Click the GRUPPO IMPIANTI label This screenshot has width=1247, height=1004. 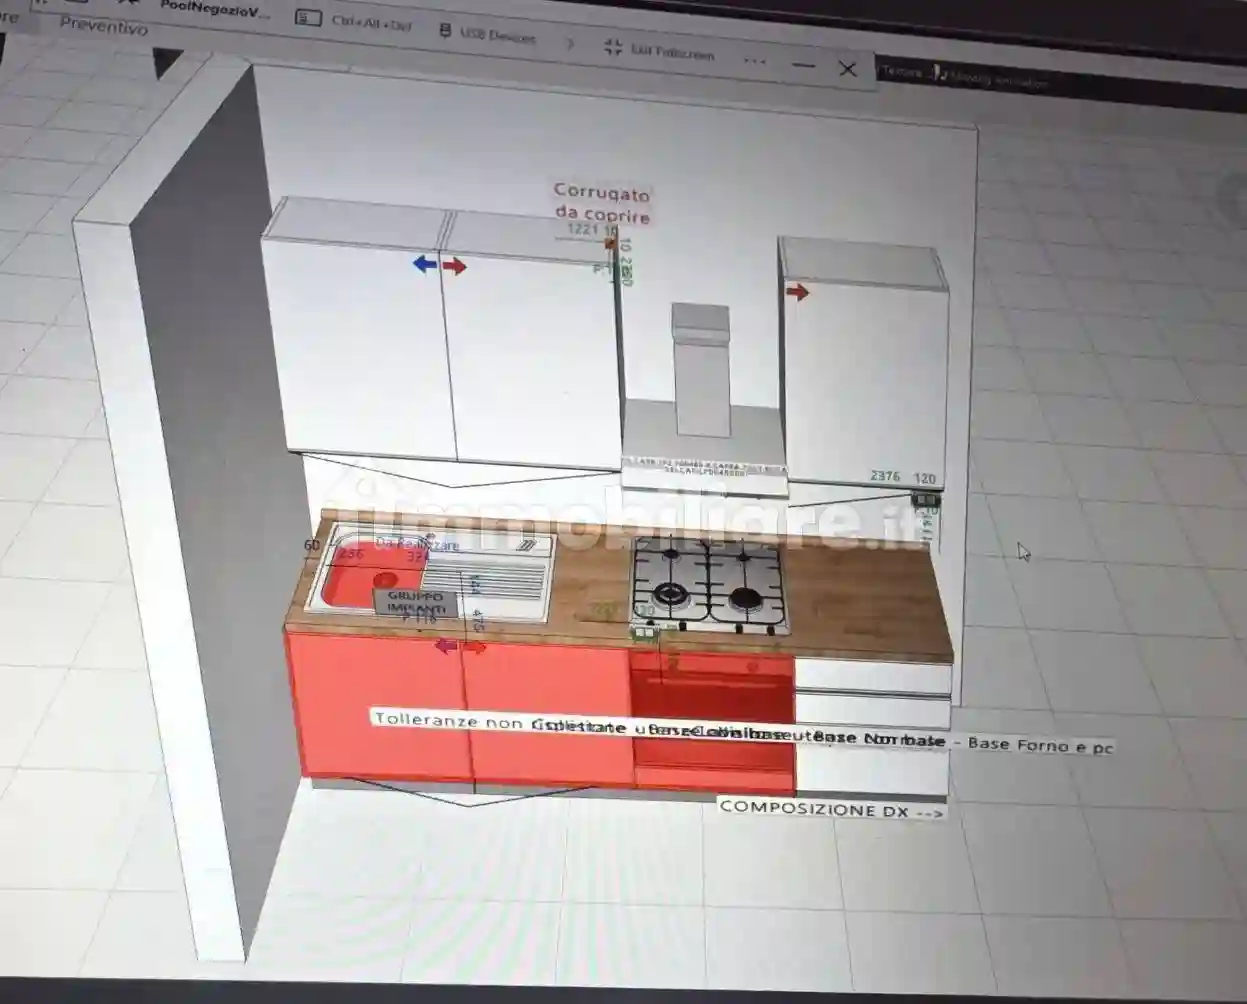pyautogui.click(x=416, y=602)
